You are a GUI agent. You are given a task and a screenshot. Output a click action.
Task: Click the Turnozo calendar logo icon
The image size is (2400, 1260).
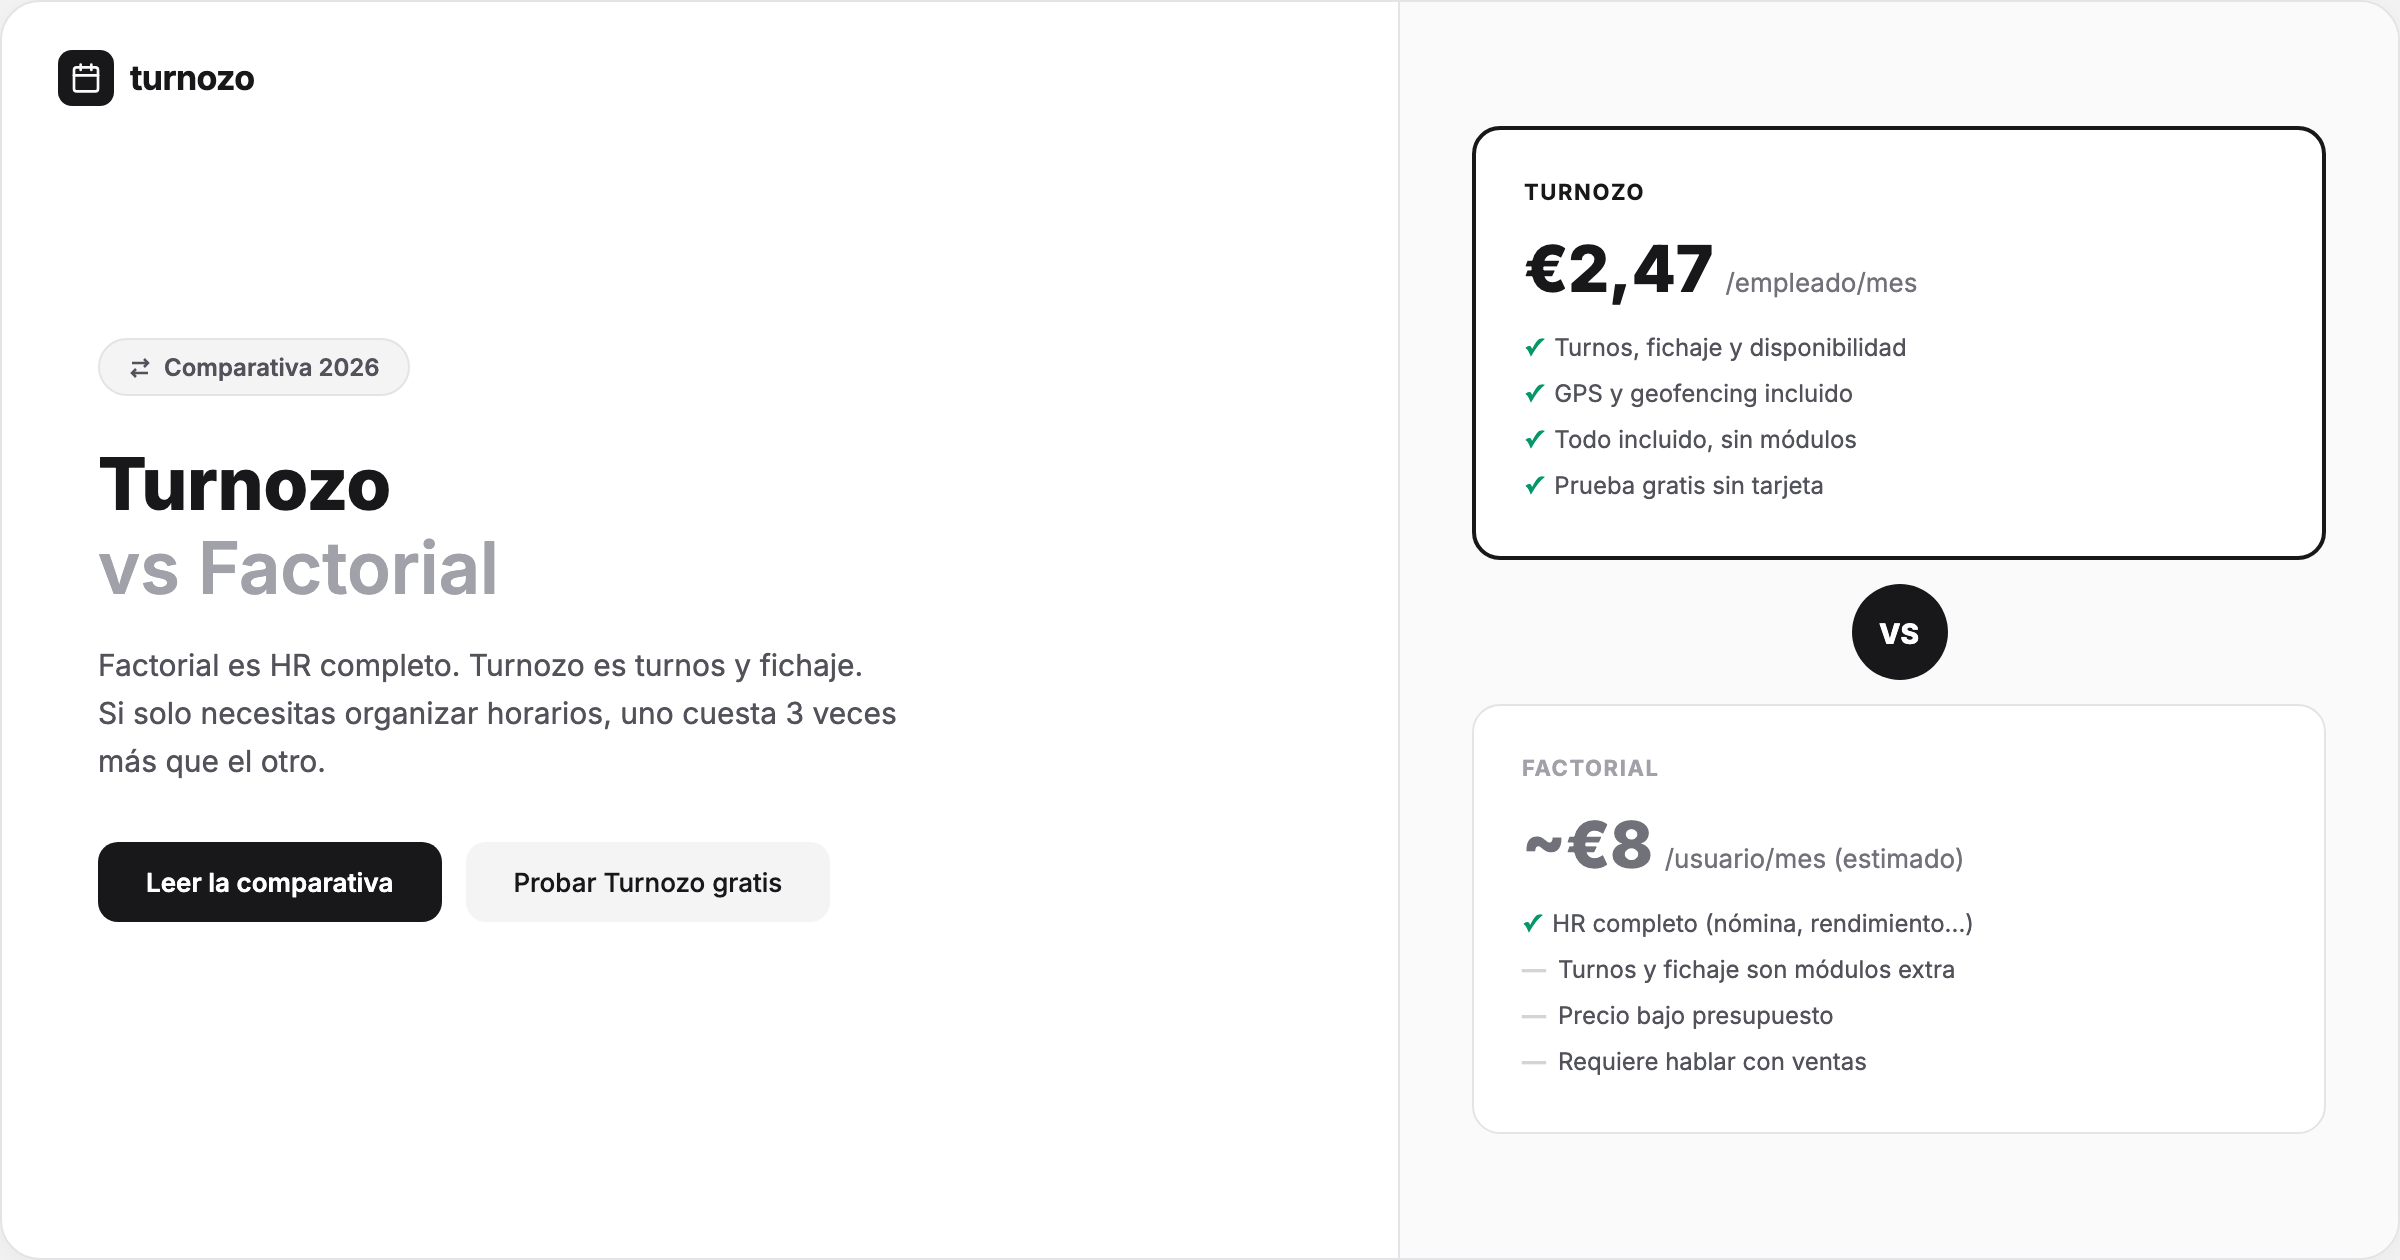point(85,78)
